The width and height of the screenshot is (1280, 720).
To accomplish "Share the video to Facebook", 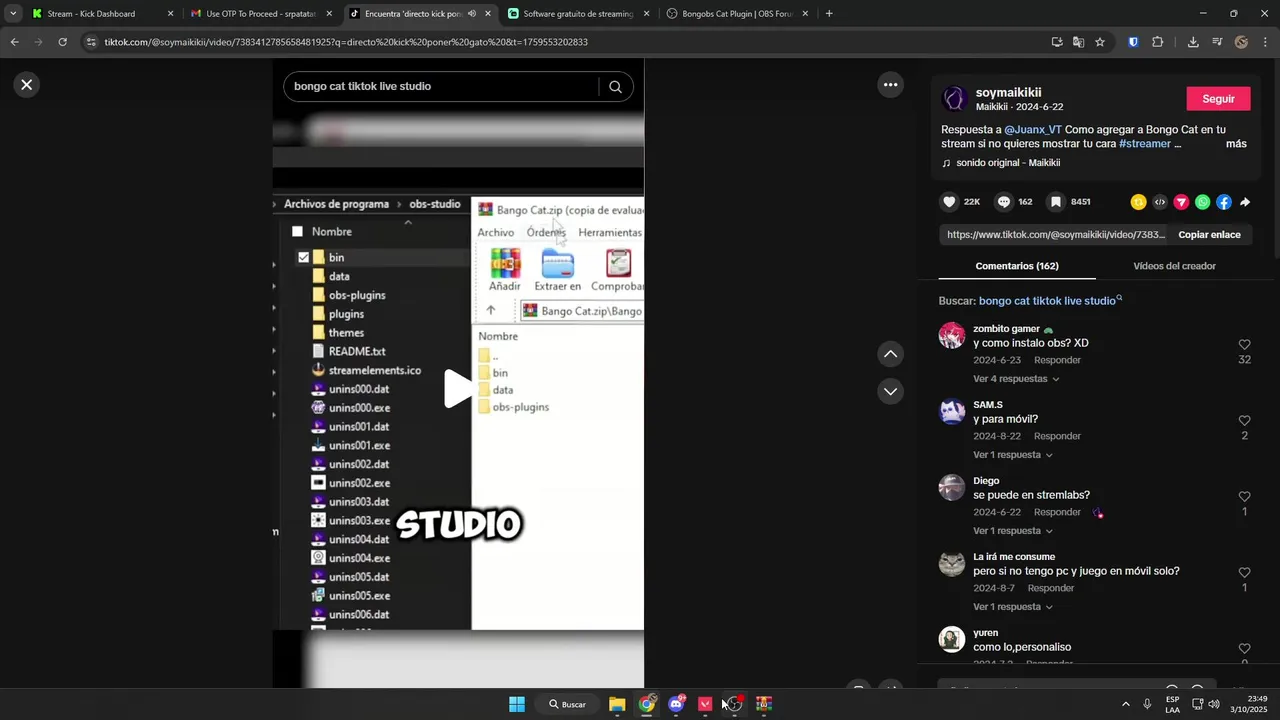I will pos(1224,202).
